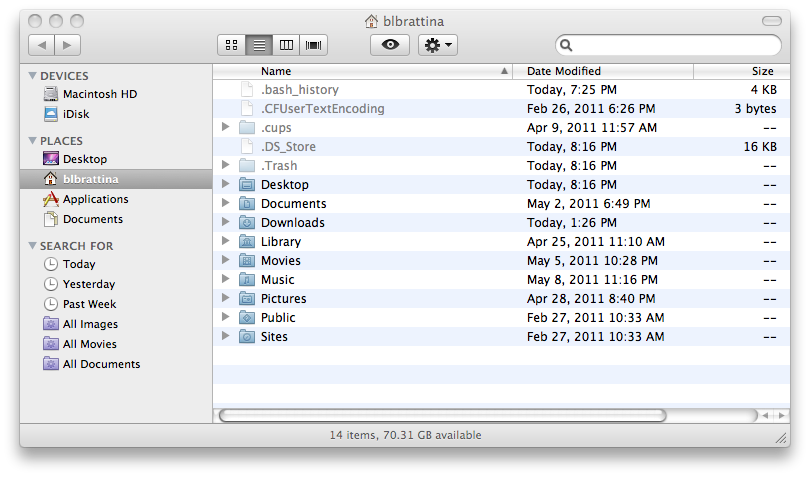This screenshot has width=810, height=477.
Task: Toggle the toolbar with the pill button
Action: [x=772, y=21]
